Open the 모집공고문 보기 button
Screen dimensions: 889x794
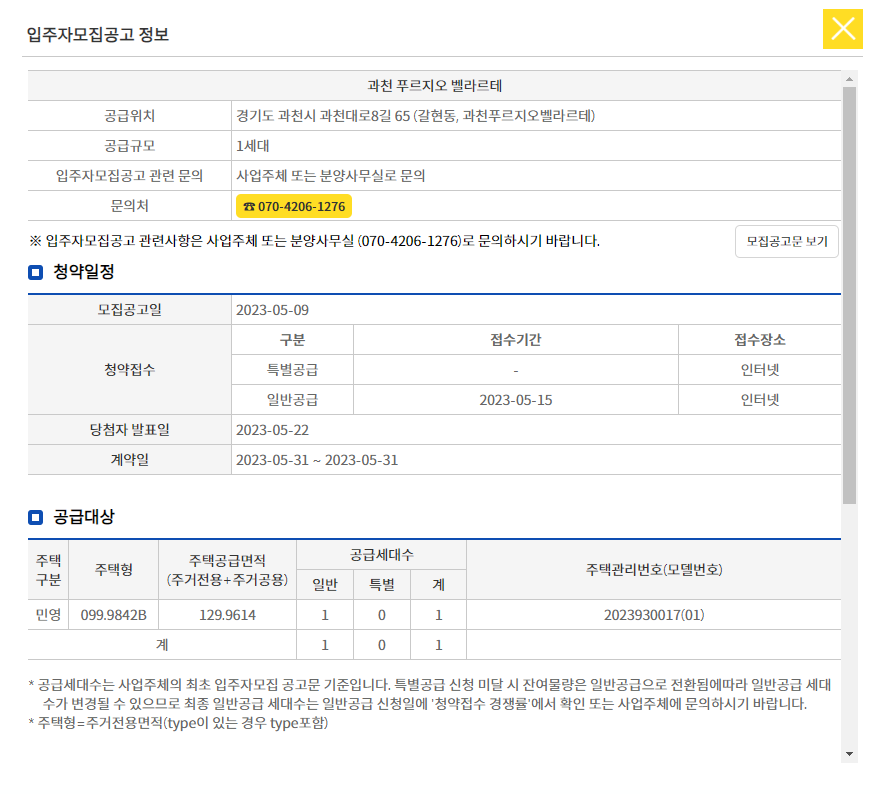click(x=786, y=241)
